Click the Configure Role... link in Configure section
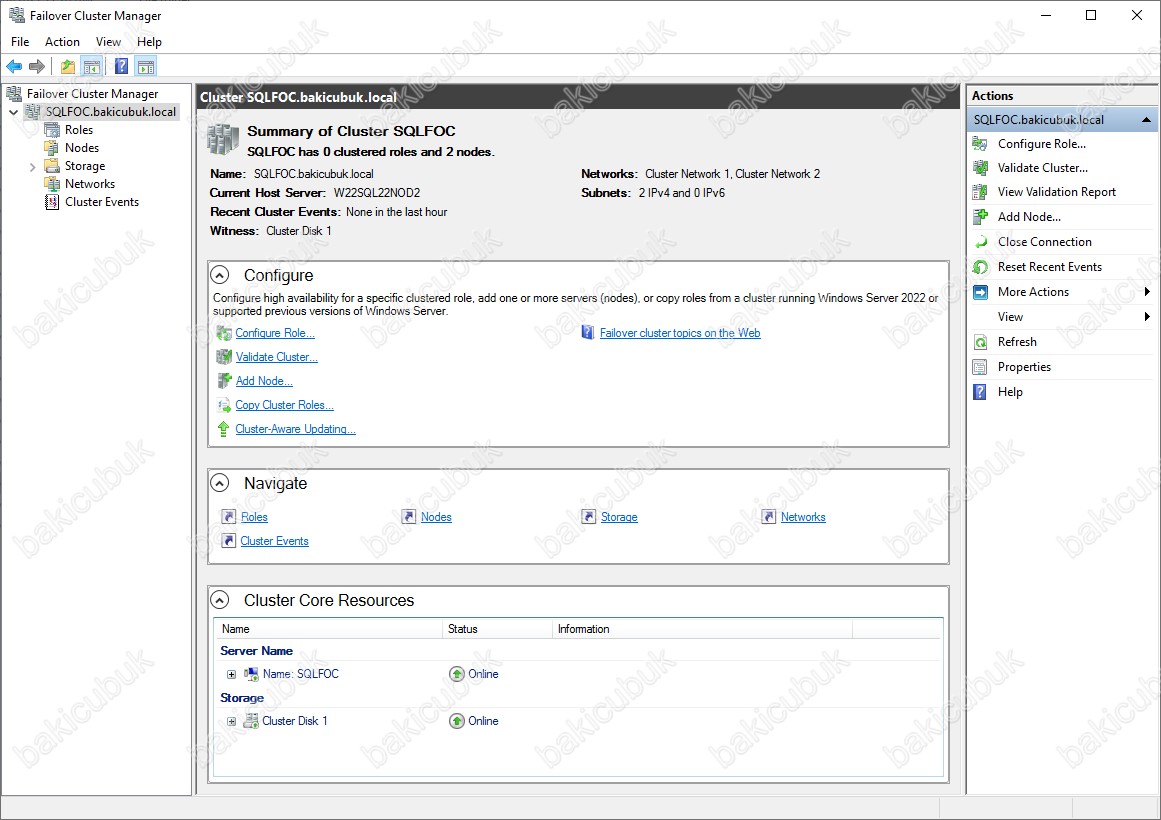 275,333
